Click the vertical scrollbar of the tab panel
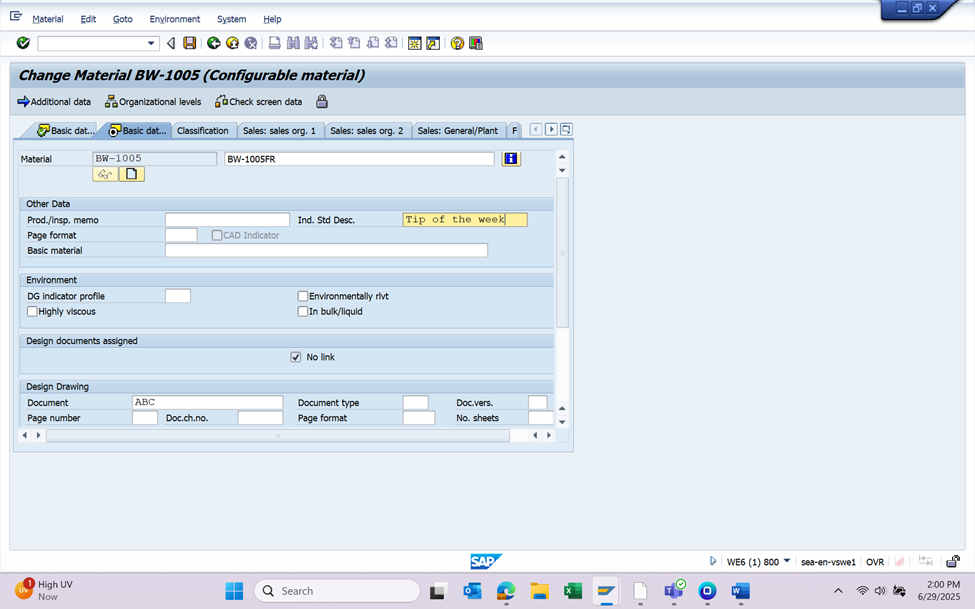 point(562,253)
